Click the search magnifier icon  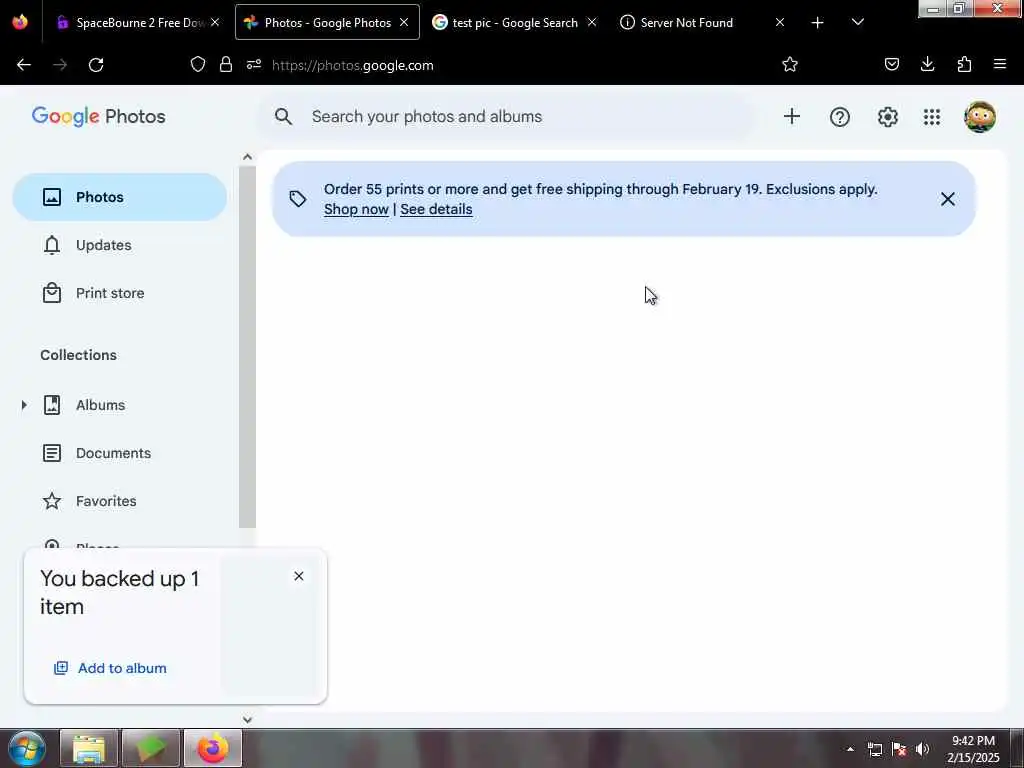[283, 116]
